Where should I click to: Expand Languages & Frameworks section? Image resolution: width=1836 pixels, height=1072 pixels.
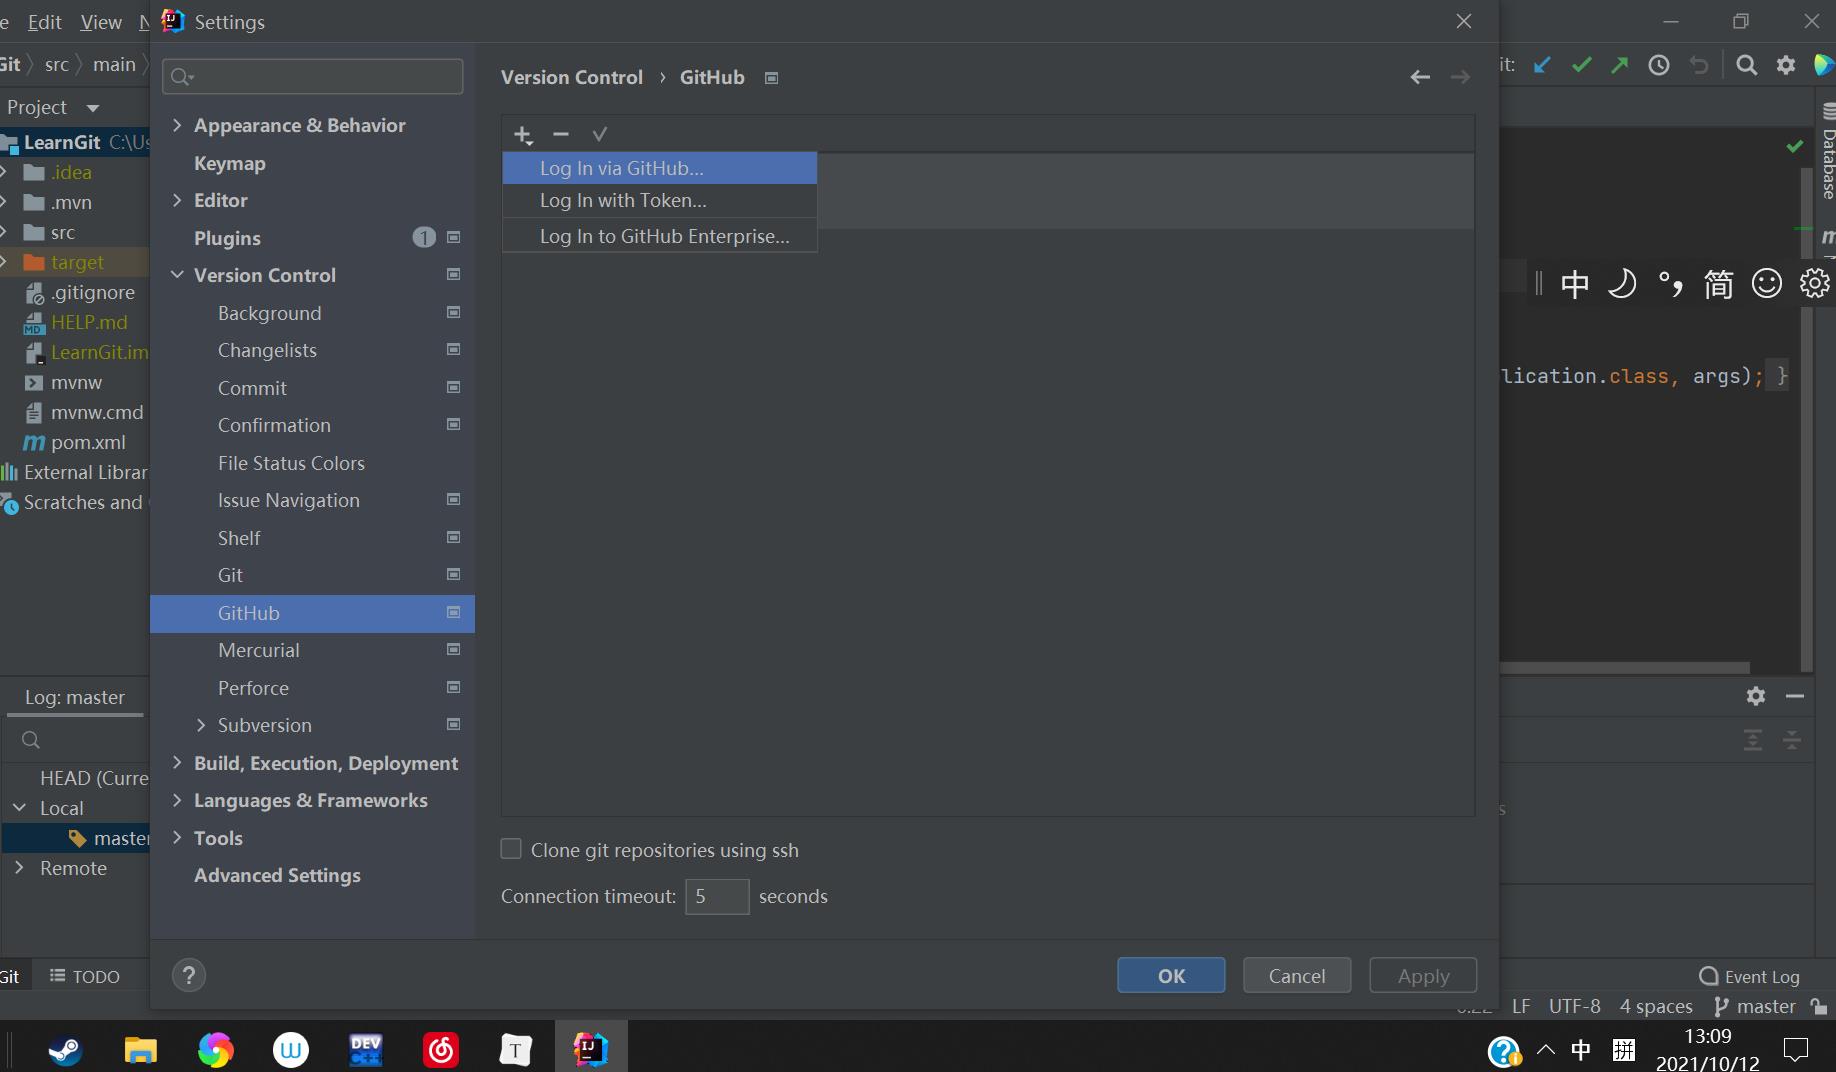tap(177, 800)
